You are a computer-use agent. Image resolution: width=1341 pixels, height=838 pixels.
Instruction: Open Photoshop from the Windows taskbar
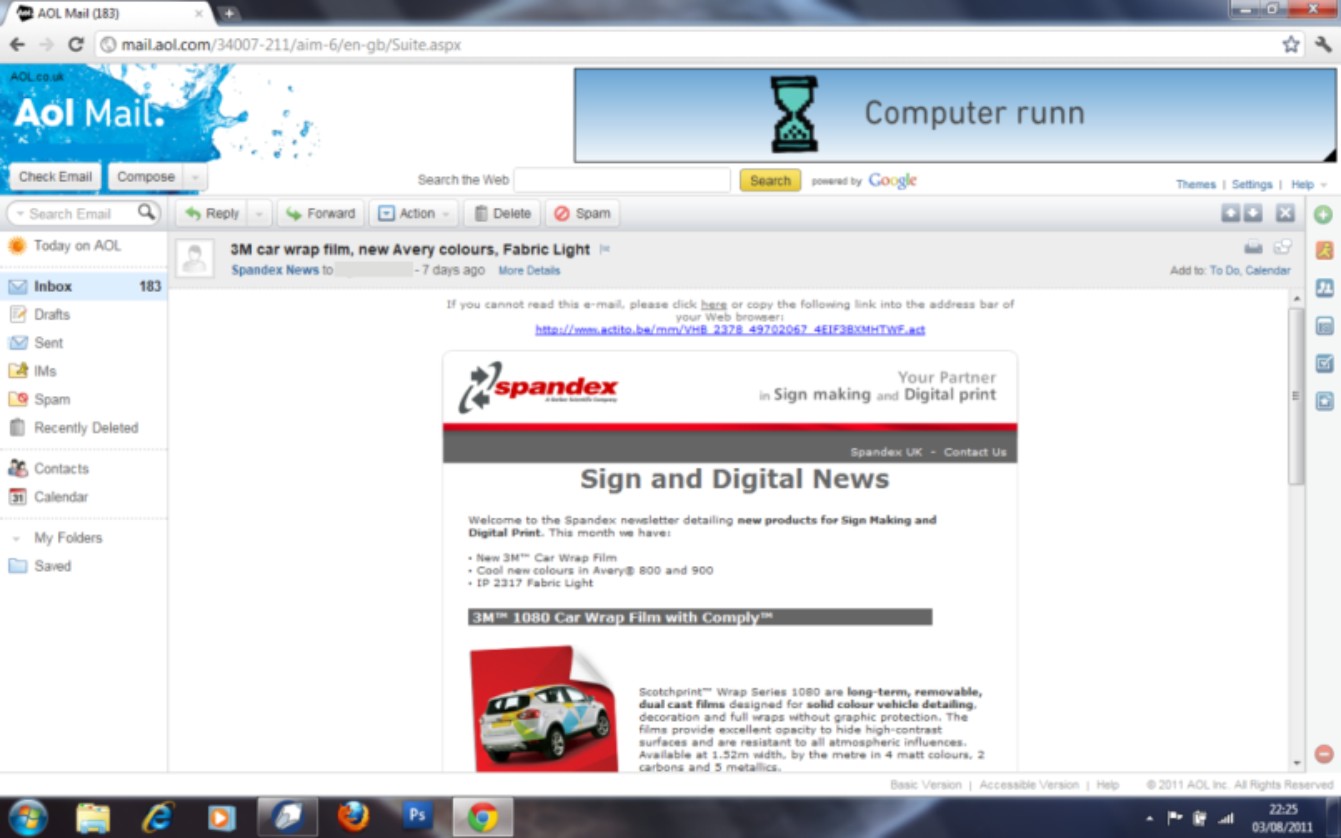[417, 816]
